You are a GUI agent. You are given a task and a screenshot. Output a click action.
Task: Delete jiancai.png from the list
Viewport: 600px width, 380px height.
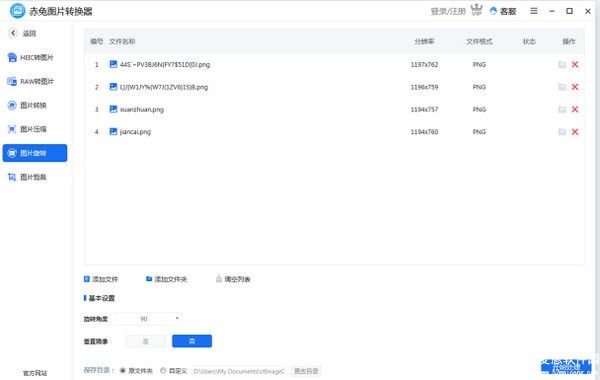coord(575,132)
